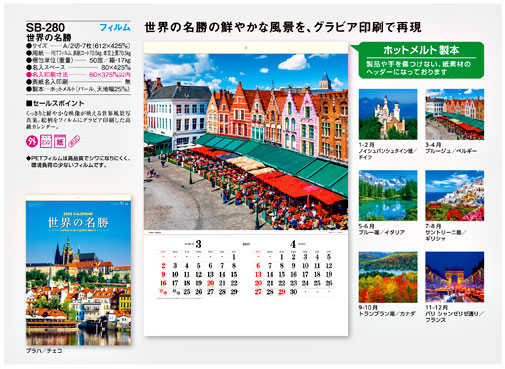Screen dimensions: 505x369
Task: Open the autumn forest thumbnail for 9-10月
Action: (x=388, y=277)
